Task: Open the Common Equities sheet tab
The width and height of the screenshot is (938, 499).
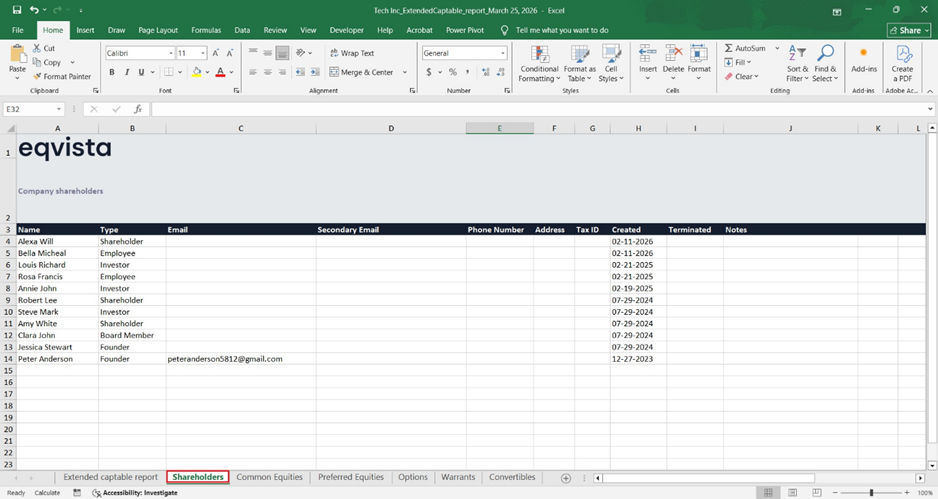Action: (x=269, y=478)
